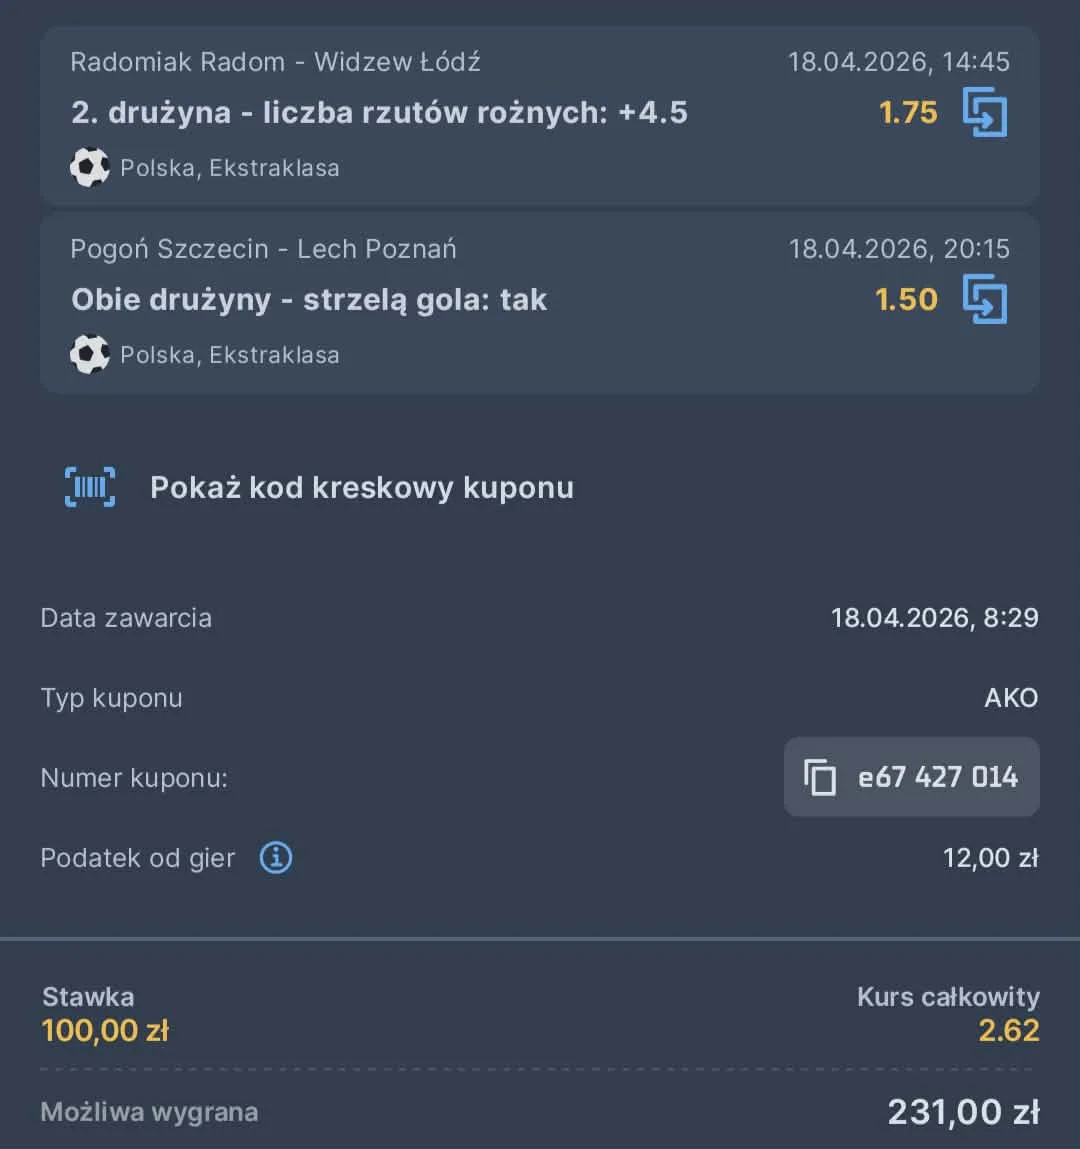Open gaming tax info via the info icon
Image resolution: width=1080 pixels, height=1149 pixels.
point(276,857)
